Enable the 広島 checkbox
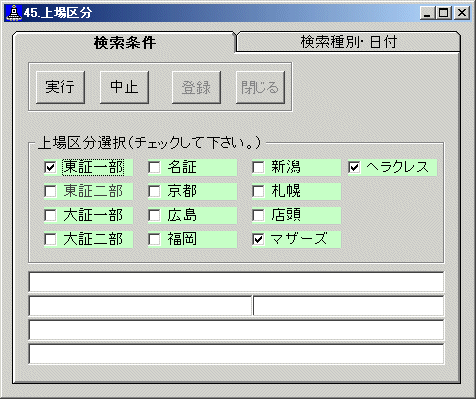Screen dimensions: 476x399 coord(154,215)
